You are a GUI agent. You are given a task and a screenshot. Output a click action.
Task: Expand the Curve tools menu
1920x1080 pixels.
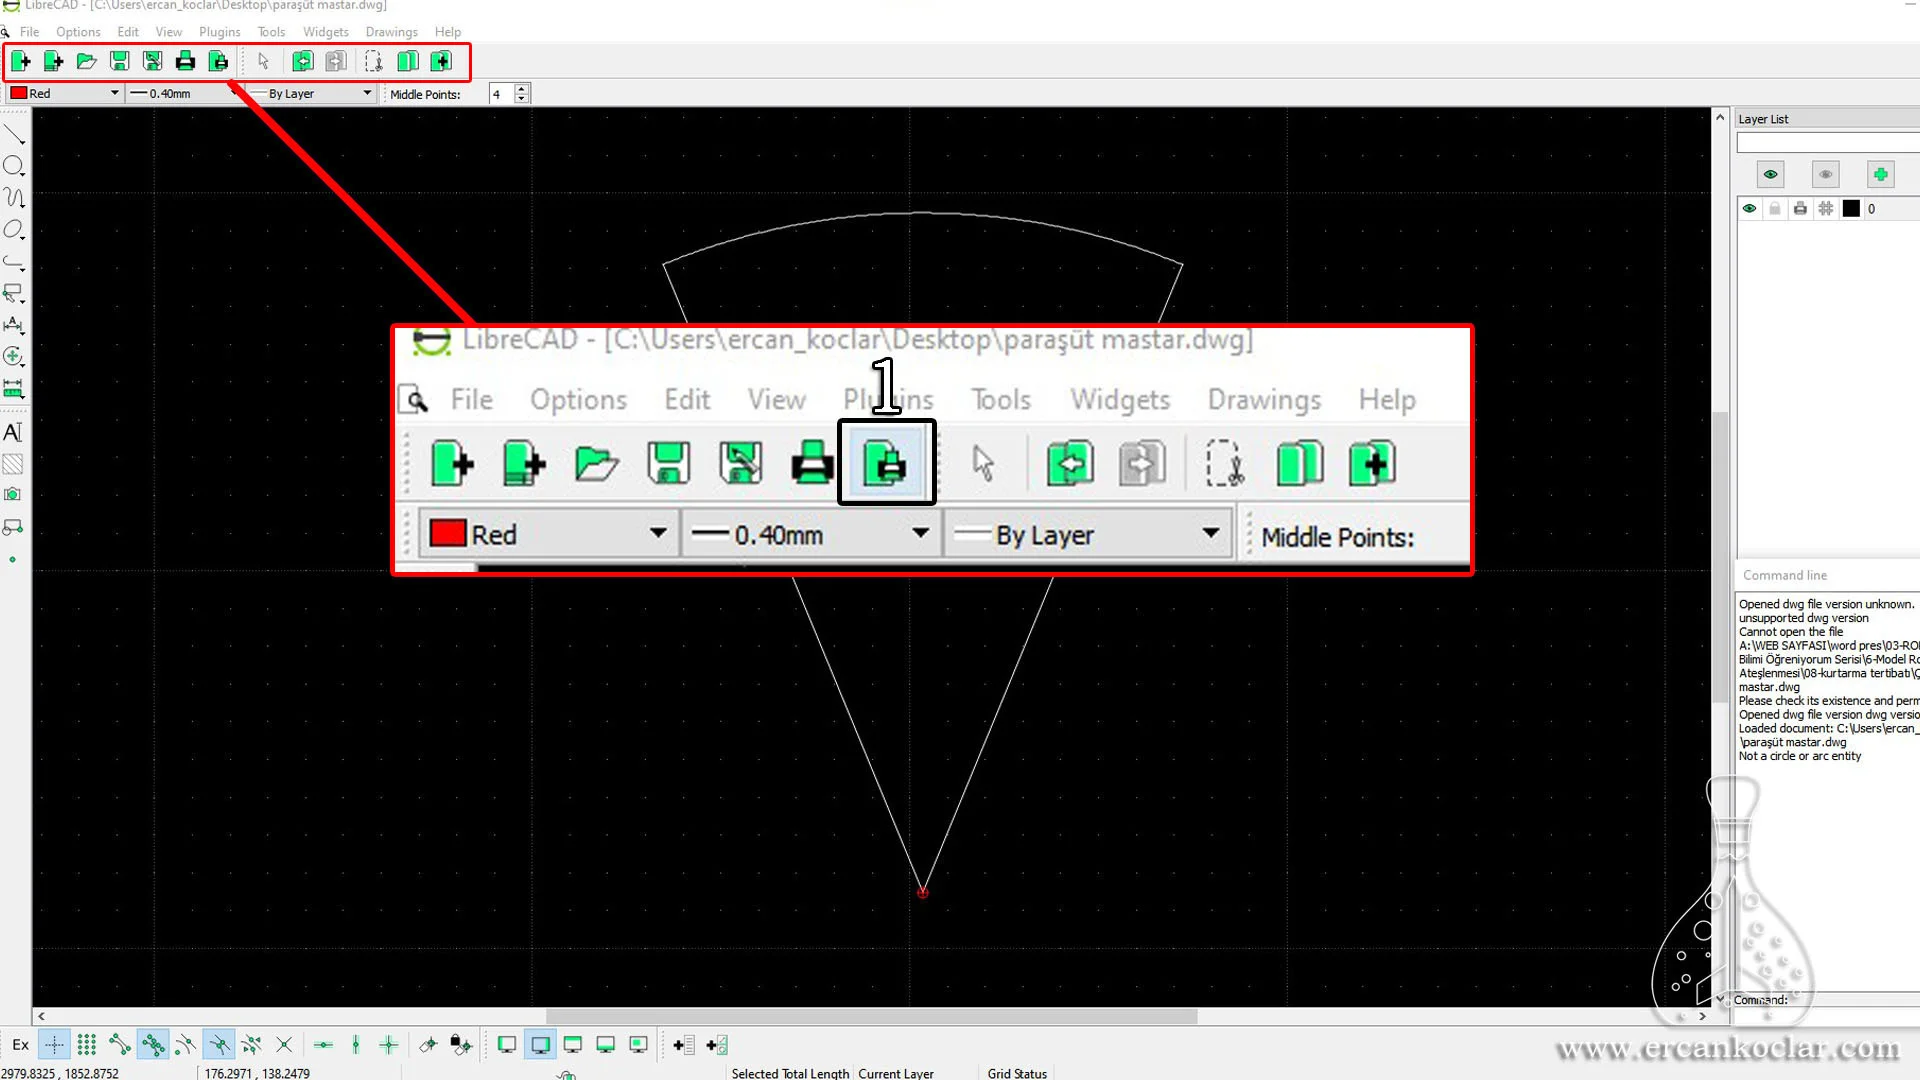(13, 198)
